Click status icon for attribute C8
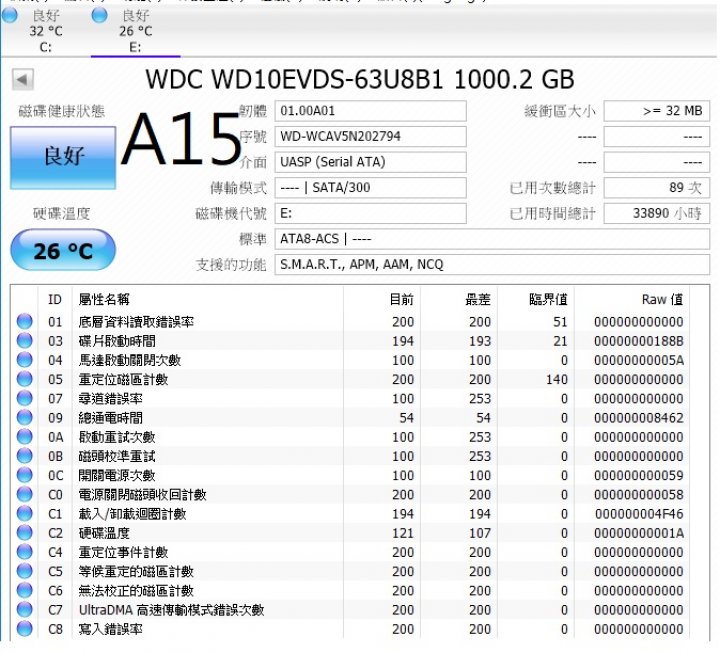Viewport: 720px width, 653px height. (x=24, y=629)
